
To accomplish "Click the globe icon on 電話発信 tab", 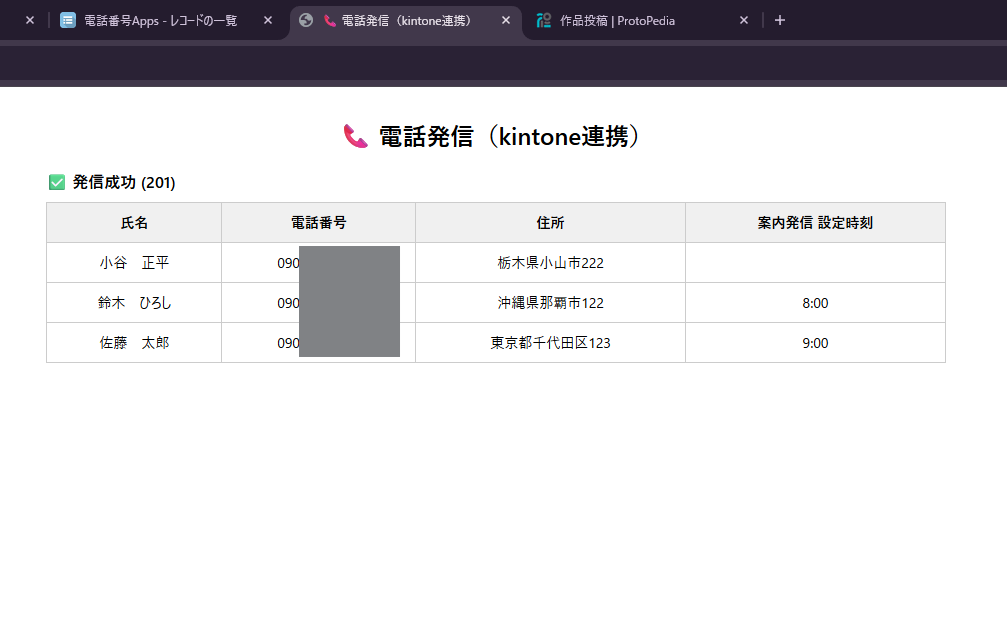I will pos(306,20).
